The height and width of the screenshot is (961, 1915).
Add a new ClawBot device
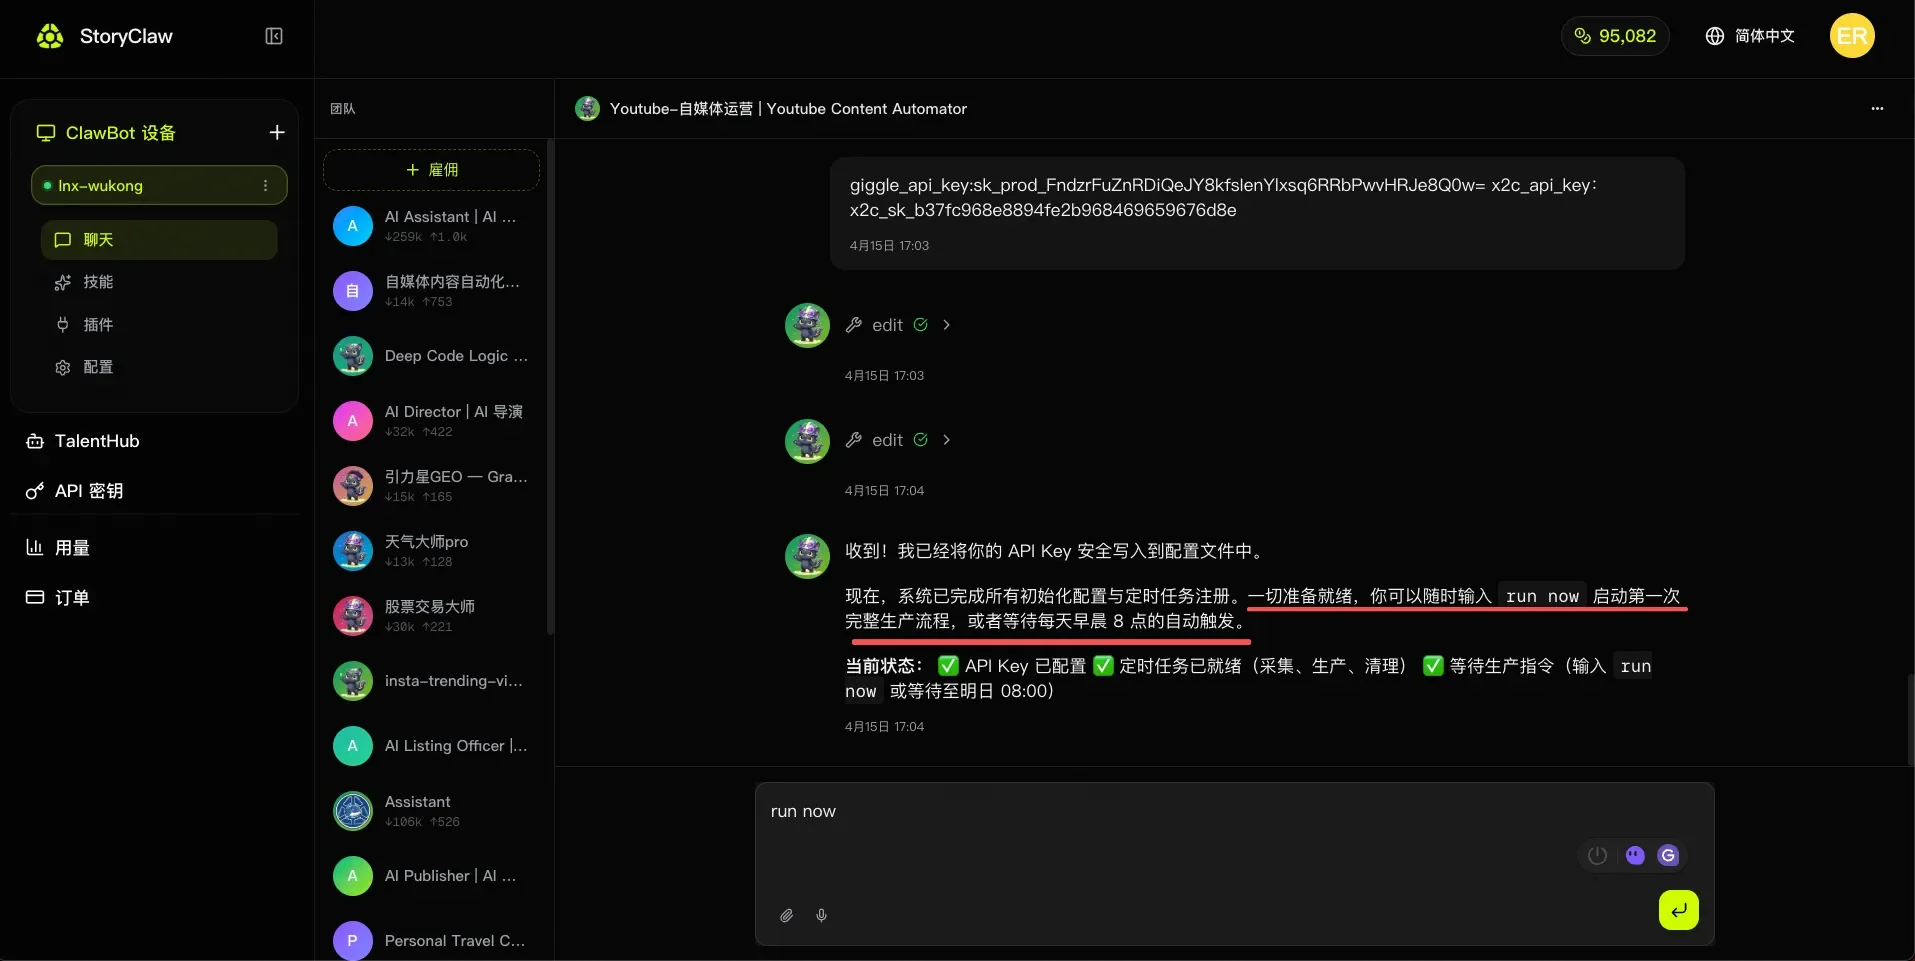pyautogui.click(x=277, y=132)
